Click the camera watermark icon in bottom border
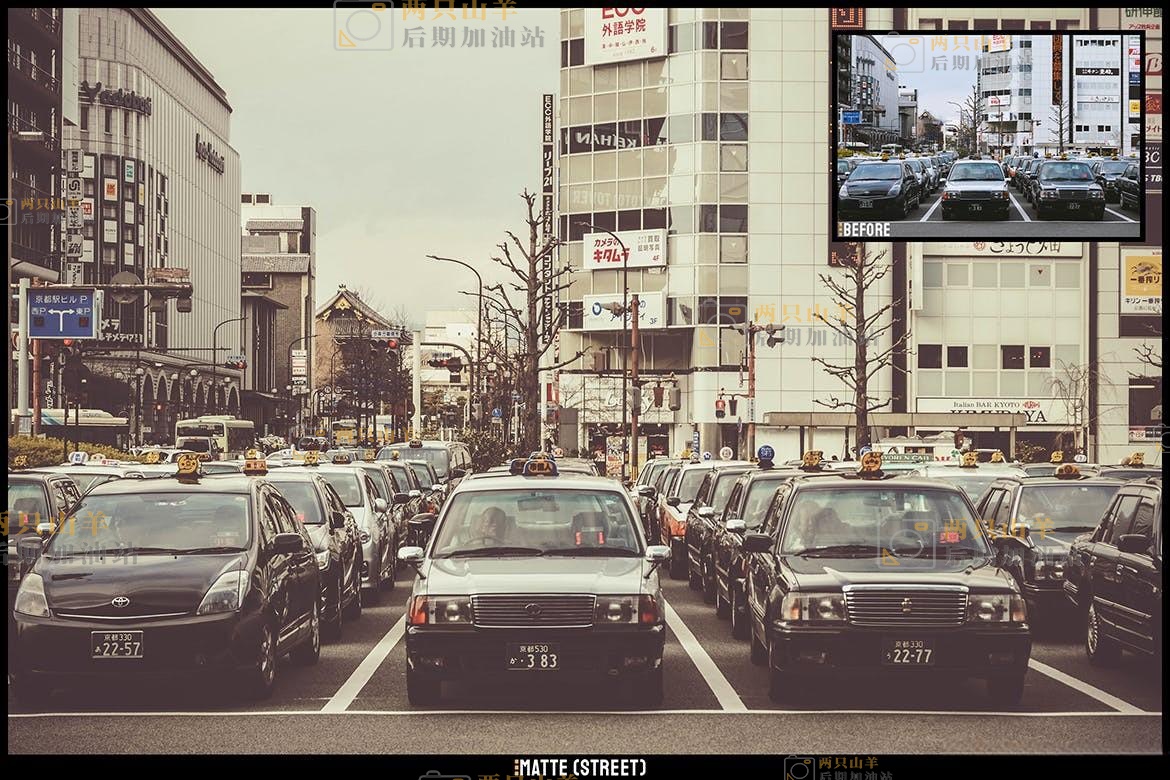This screenshot has height=780, width=1170. (798, 769)
